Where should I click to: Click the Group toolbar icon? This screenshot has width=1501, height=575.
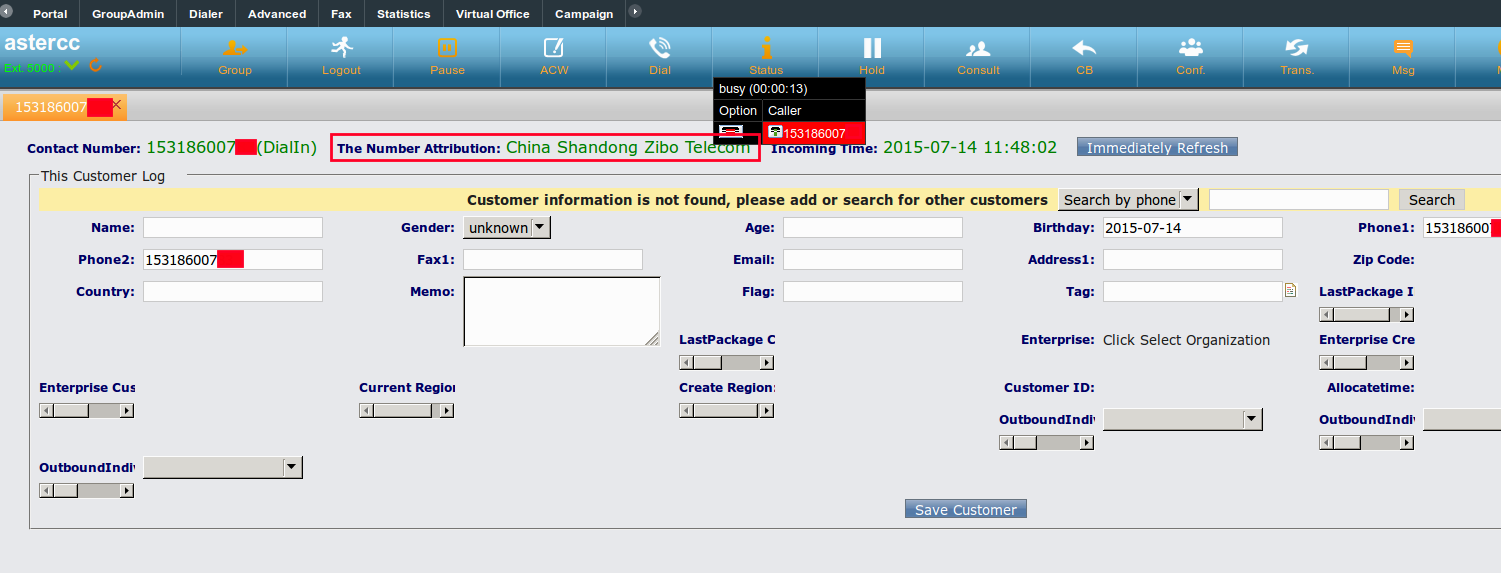[x=235, y=48]
